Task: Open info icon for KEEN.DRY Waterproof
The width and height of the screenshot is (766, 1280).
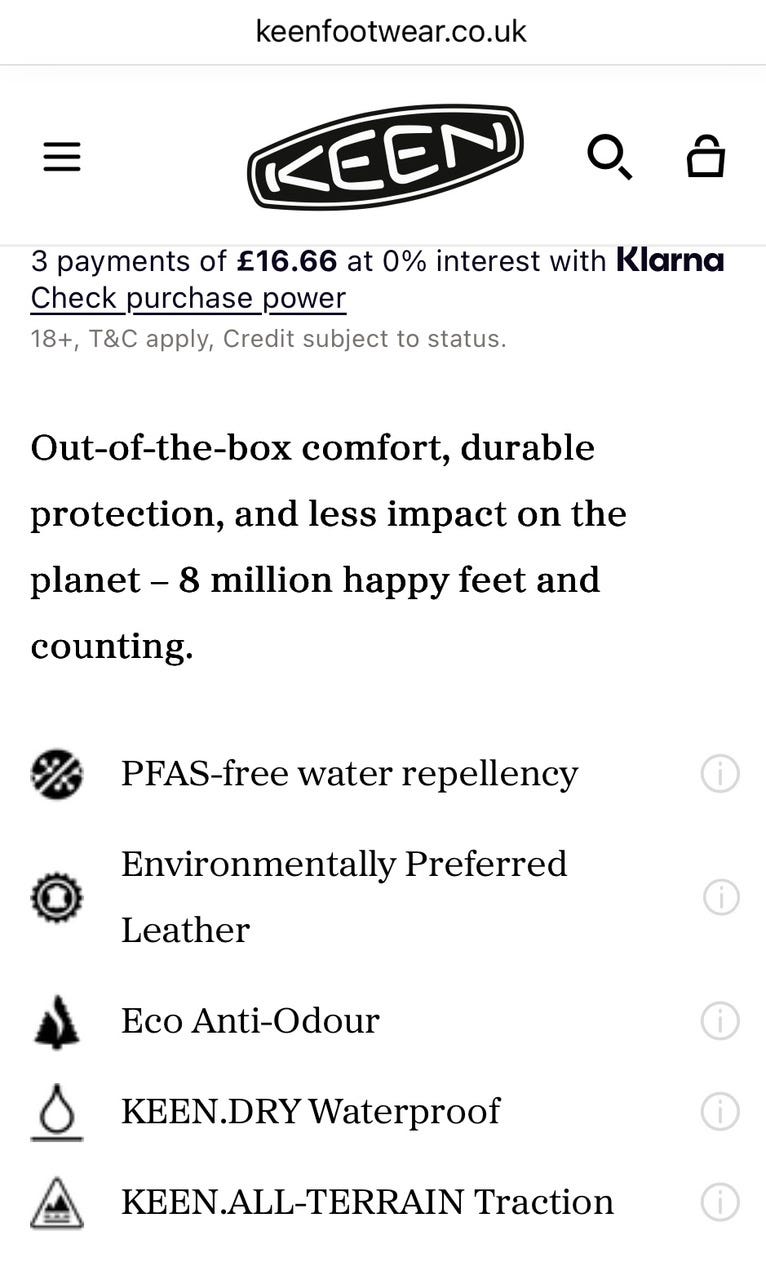Action: point(720,1111)
